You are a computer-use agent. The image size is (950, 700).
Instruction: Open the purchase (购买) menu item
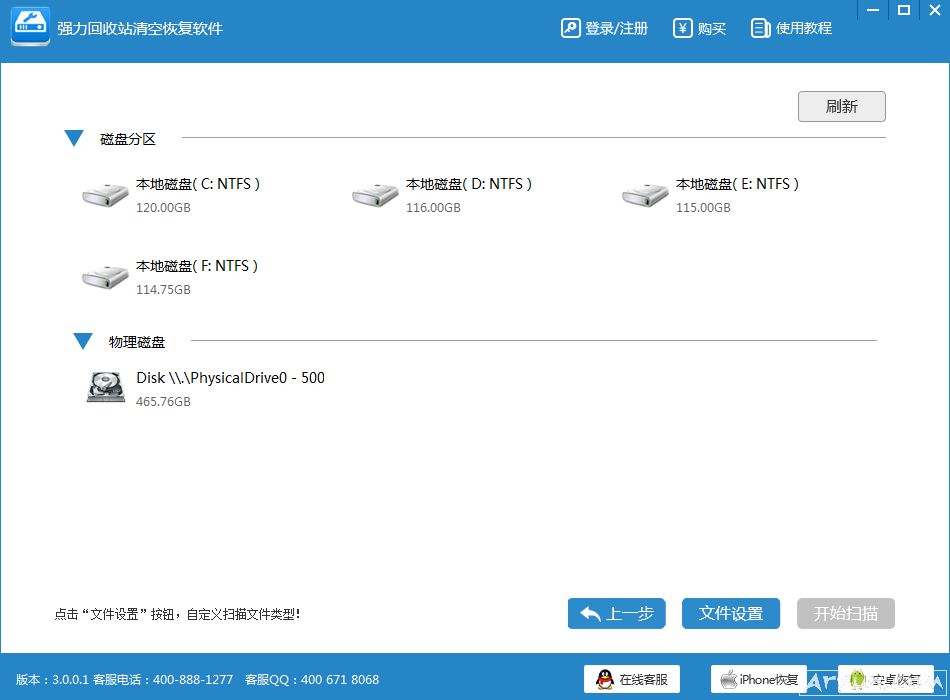[x=699, y=28]
